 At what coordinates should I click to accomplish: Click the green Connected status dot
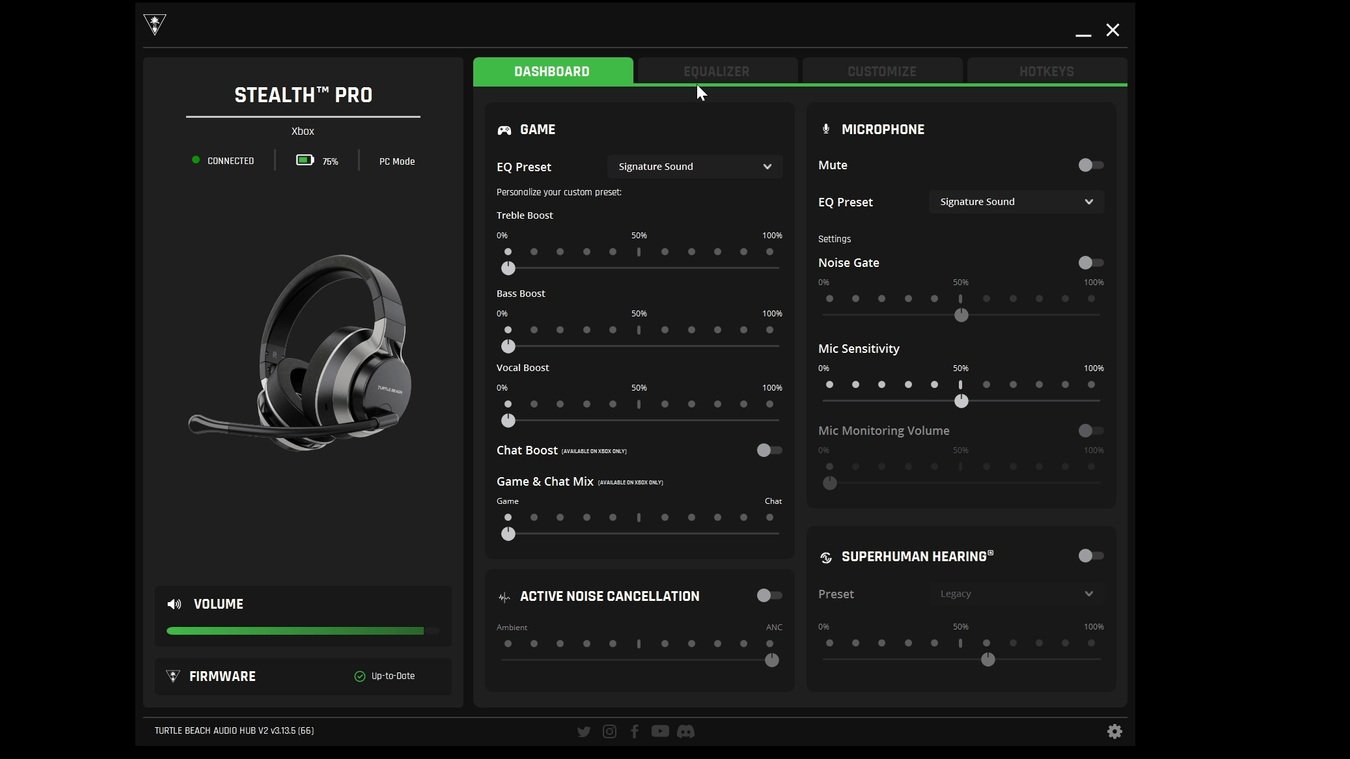(x=196, y=160)
